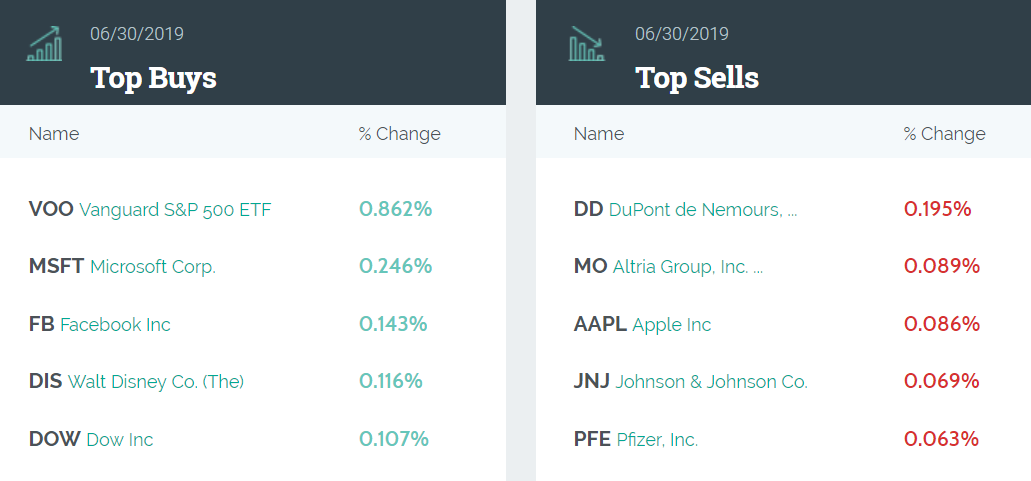Click the 0.195% change value for DD
The image size is (1031, 481).
pyautogui.click(x=938, y=210)
